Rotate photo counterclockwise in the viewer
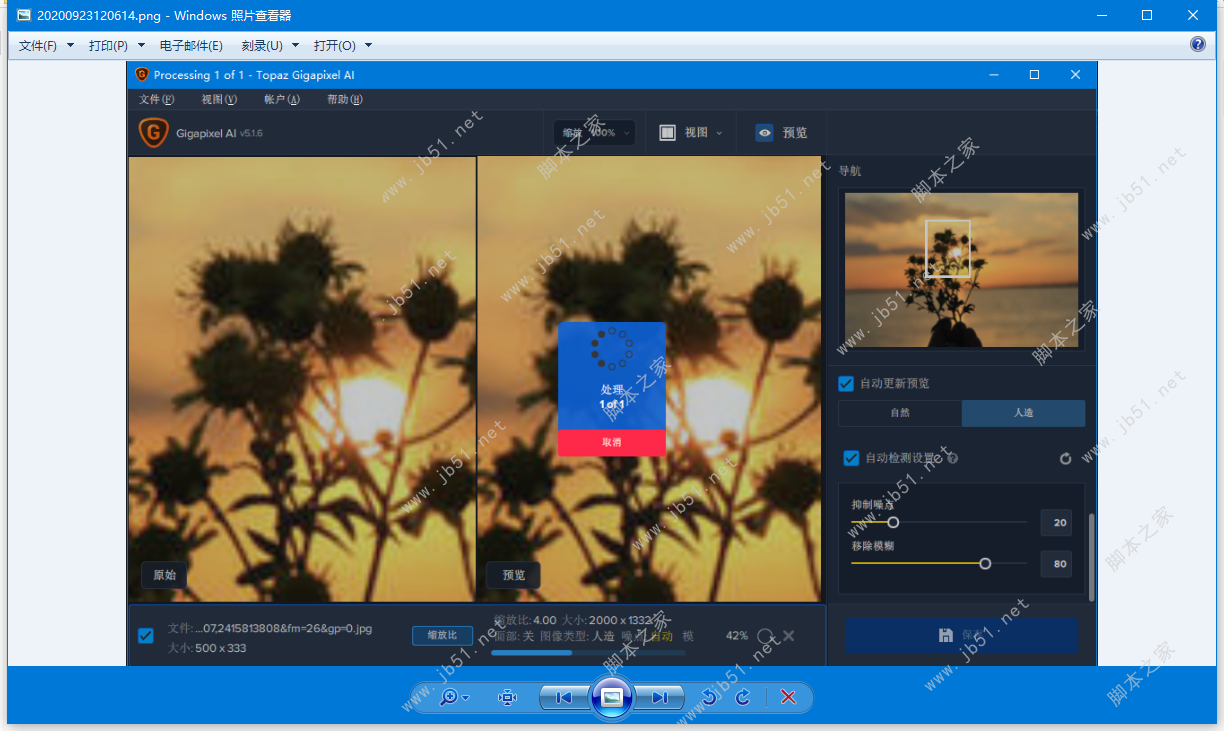Screen dimensions: 1224x731 710,698
